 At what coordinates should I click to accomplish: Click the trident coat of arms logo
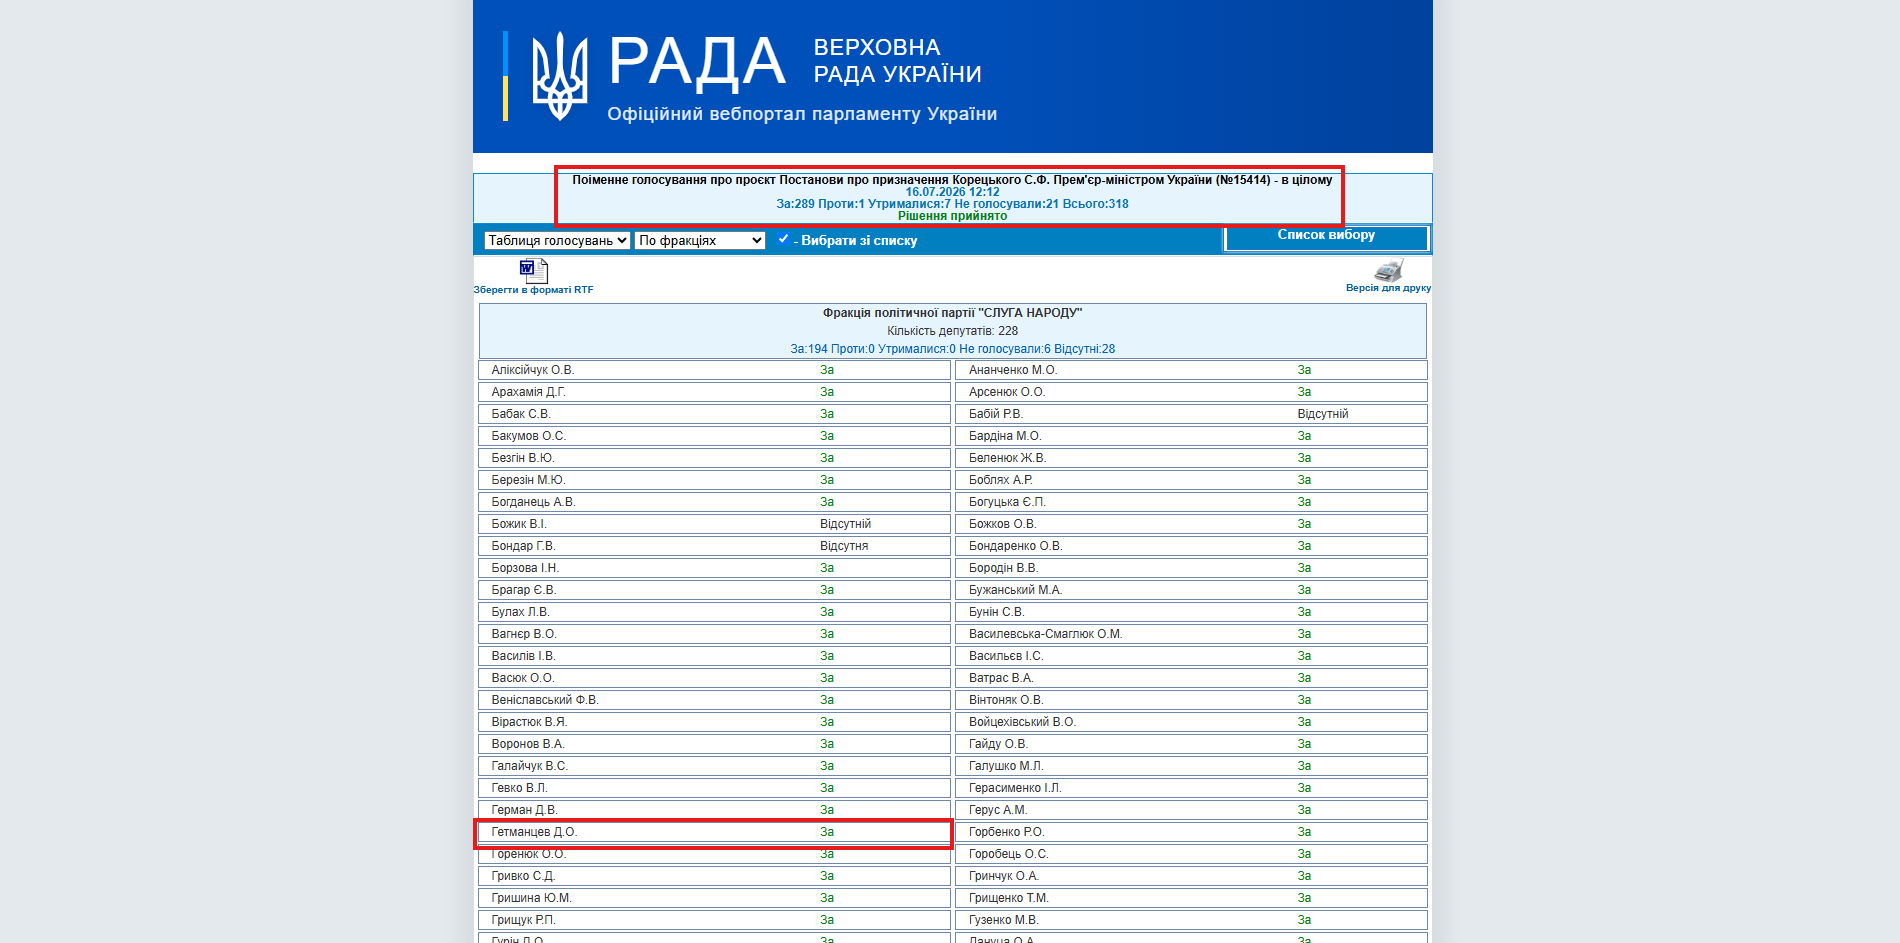click(560, 76)
